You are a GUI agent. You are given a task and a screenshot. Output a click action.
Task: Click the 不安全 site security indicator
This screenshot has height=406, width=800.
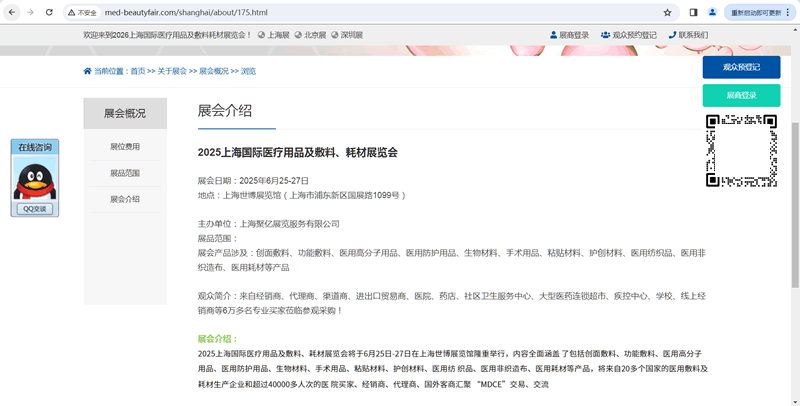pyautogui.click(x=82, y=12)
